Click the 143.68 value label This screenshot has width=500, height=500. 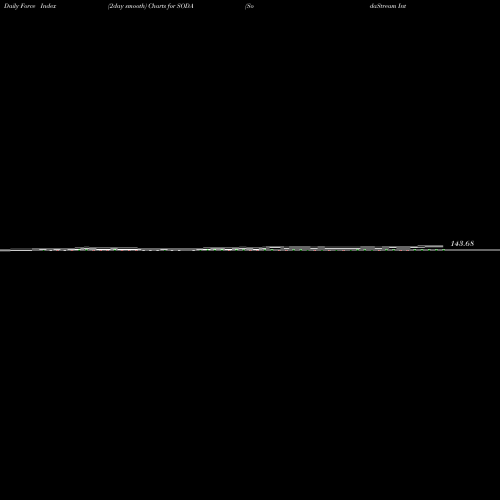click(x=462, y=244)
